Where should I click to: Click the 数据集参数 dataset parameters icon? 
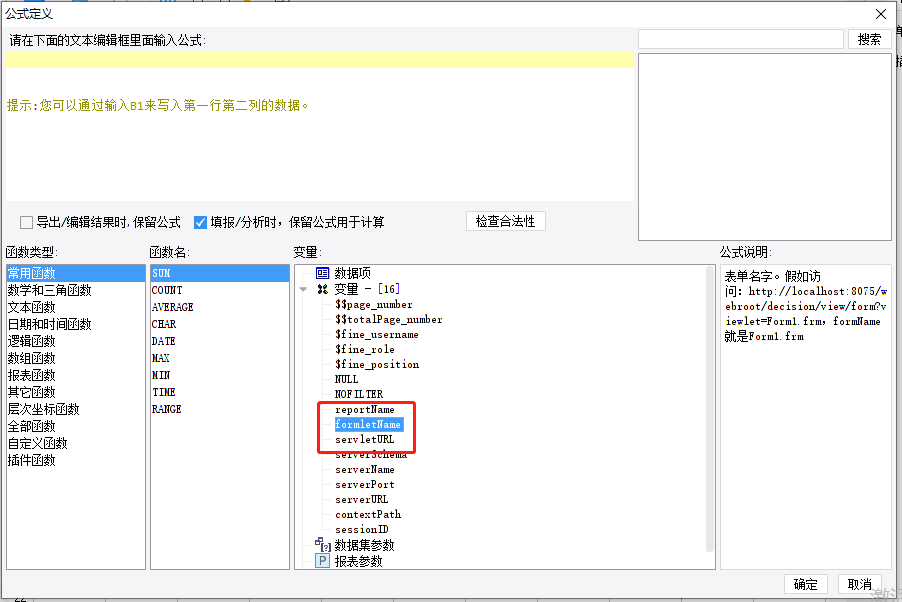point(323,544)
